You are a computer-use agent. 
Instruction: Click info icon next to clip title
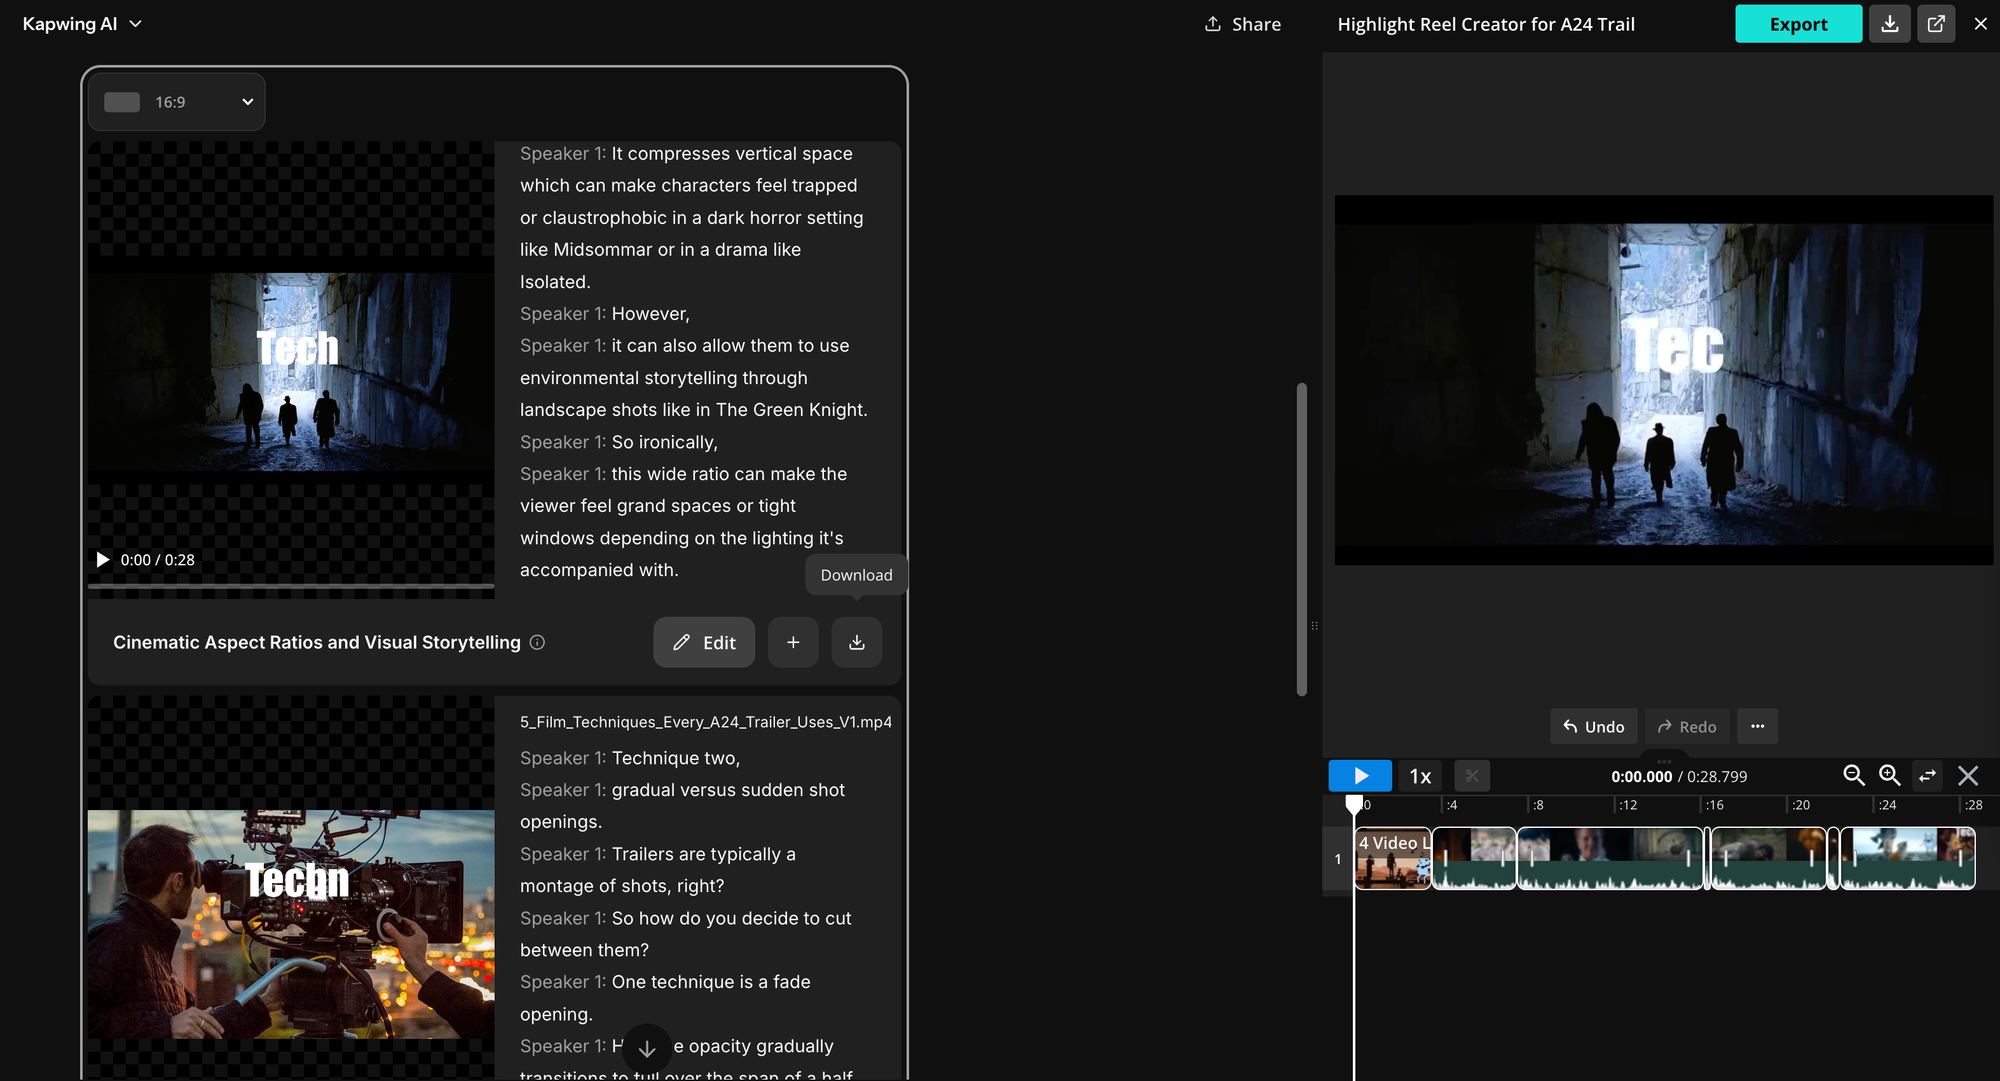[537, 642]
